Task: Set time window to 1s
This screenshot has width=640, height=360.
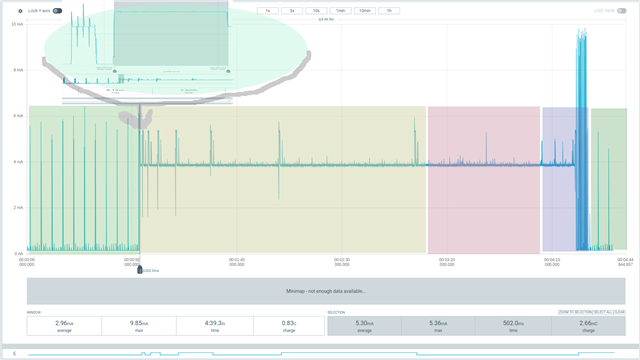Action: [268, 11]
